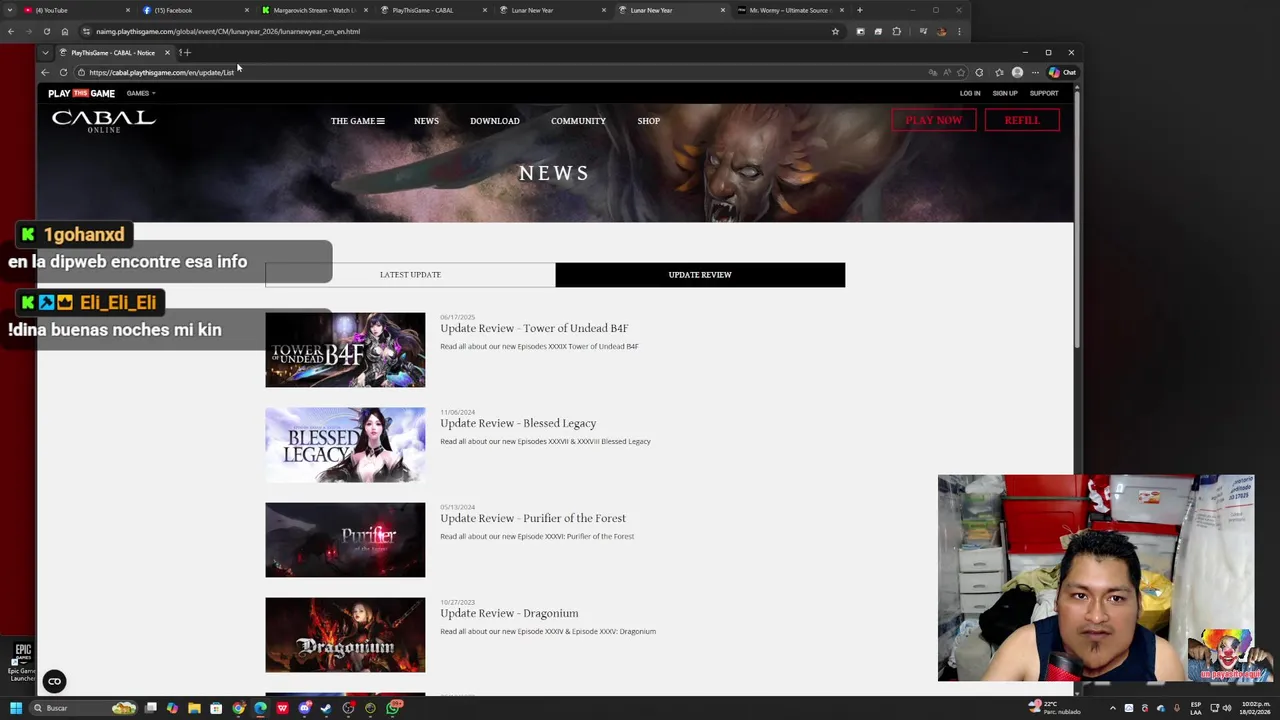Add page to Edge favorites star

click(961, 72)
